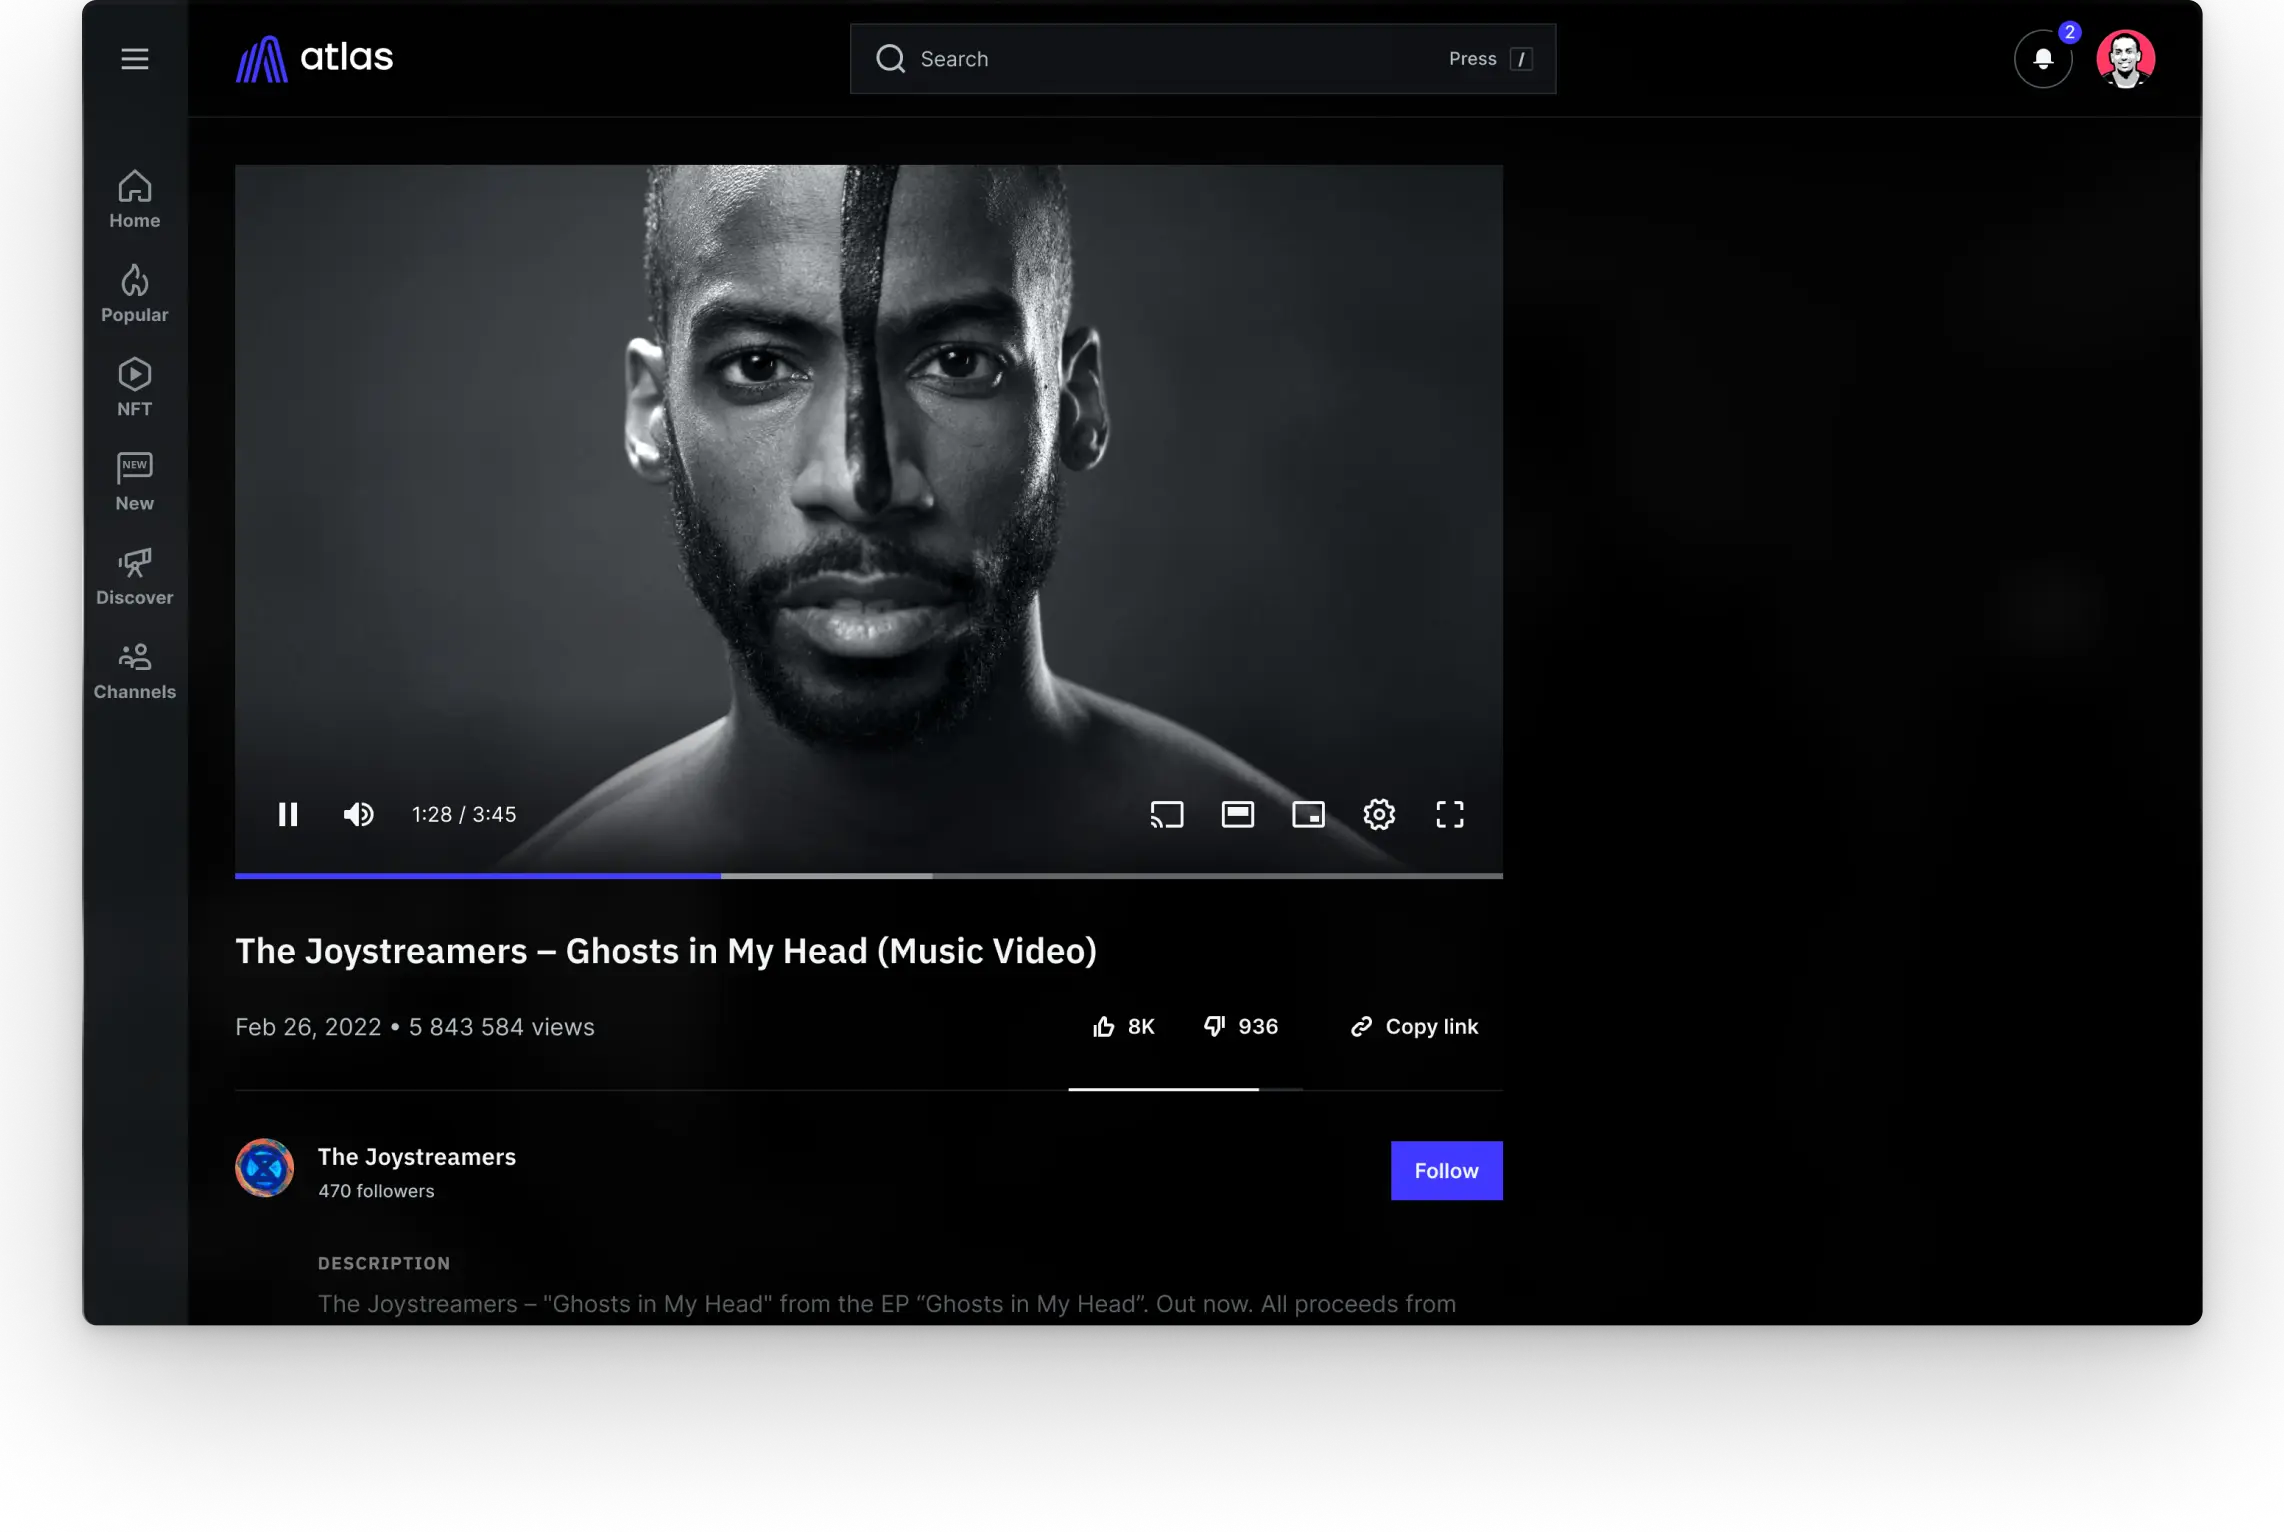Screen dimensions: 2284x1532
Task: Mute the video volume
Action: click(358, 814)
